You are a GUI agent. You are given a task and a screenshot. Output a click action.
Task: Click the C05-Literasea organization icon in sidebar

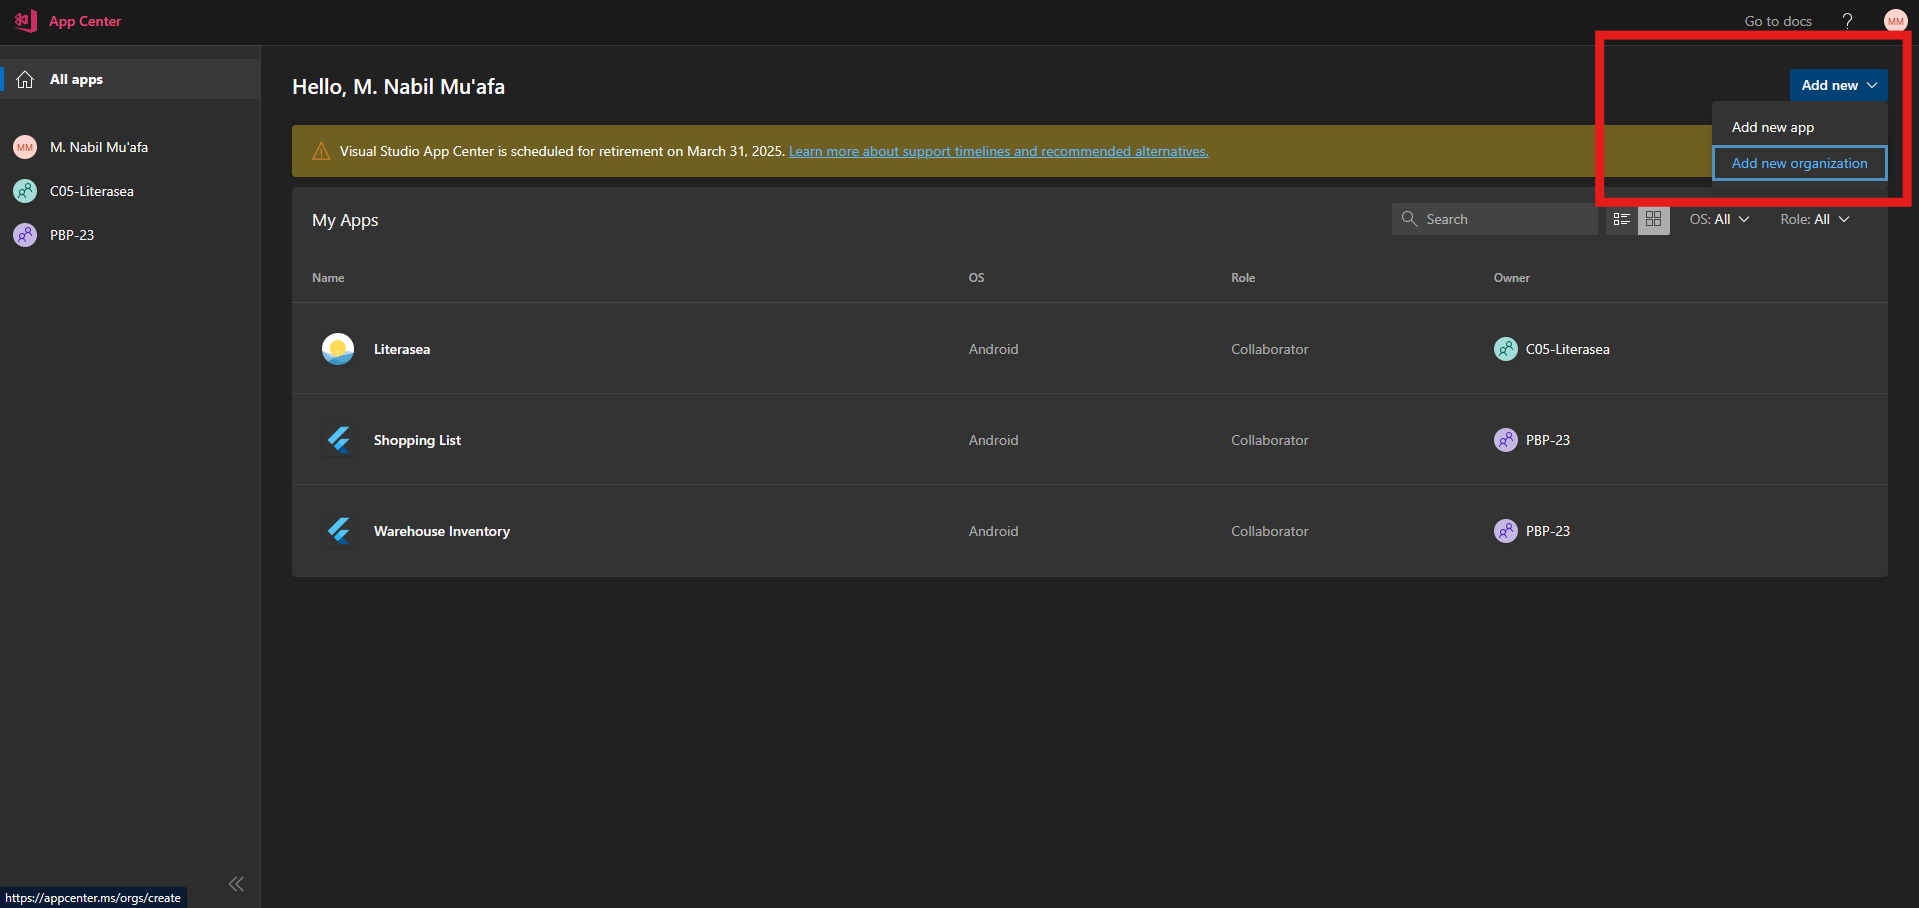(x=25, y=191)
